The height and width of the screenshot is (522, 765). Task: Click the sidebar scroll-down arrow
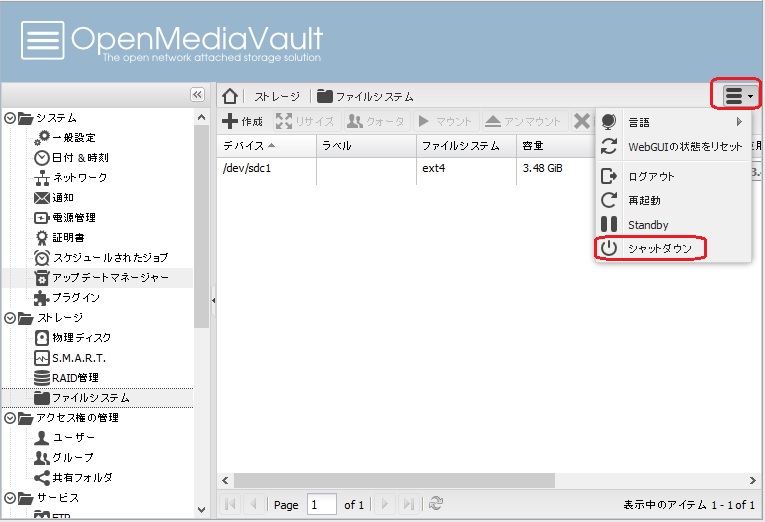pyautogui.click(x=201, y=510)
